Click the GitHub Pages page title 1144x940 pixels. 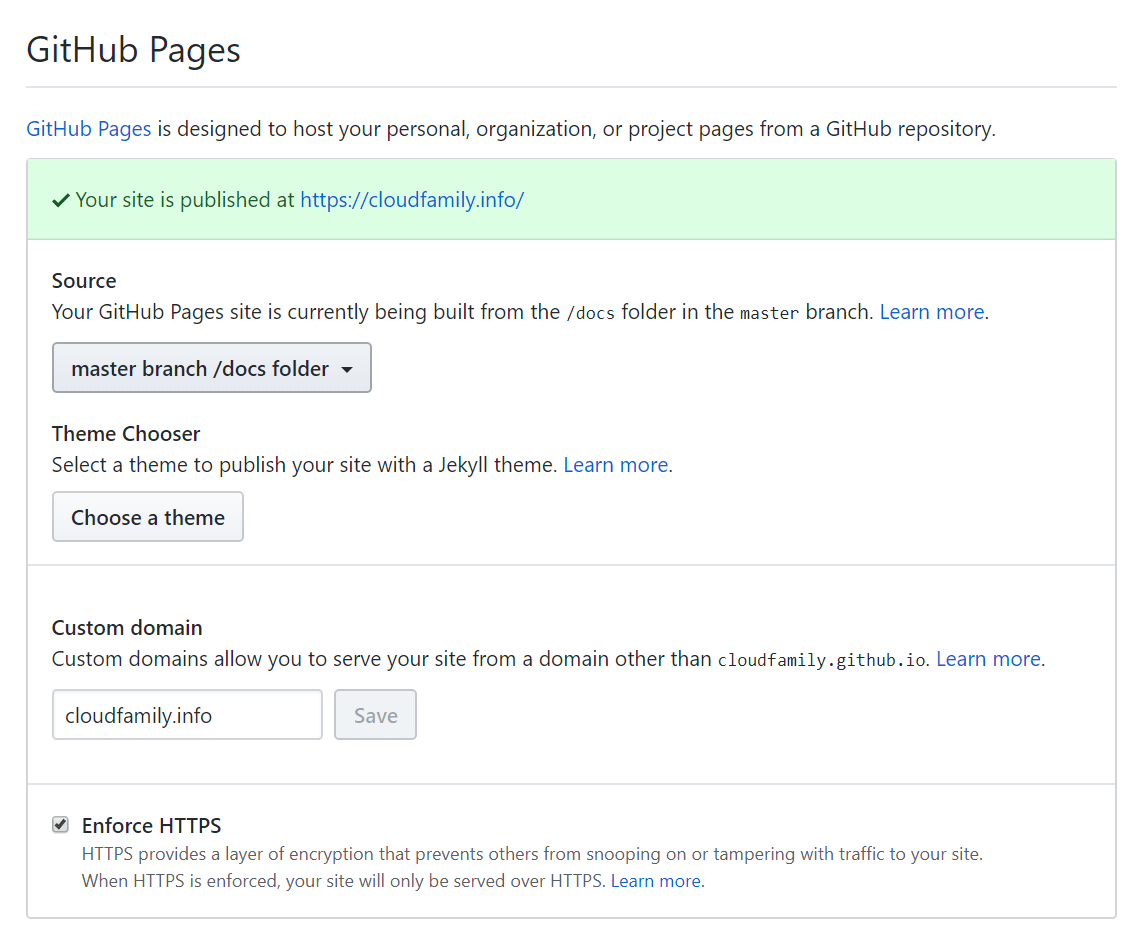click(134, 50)
